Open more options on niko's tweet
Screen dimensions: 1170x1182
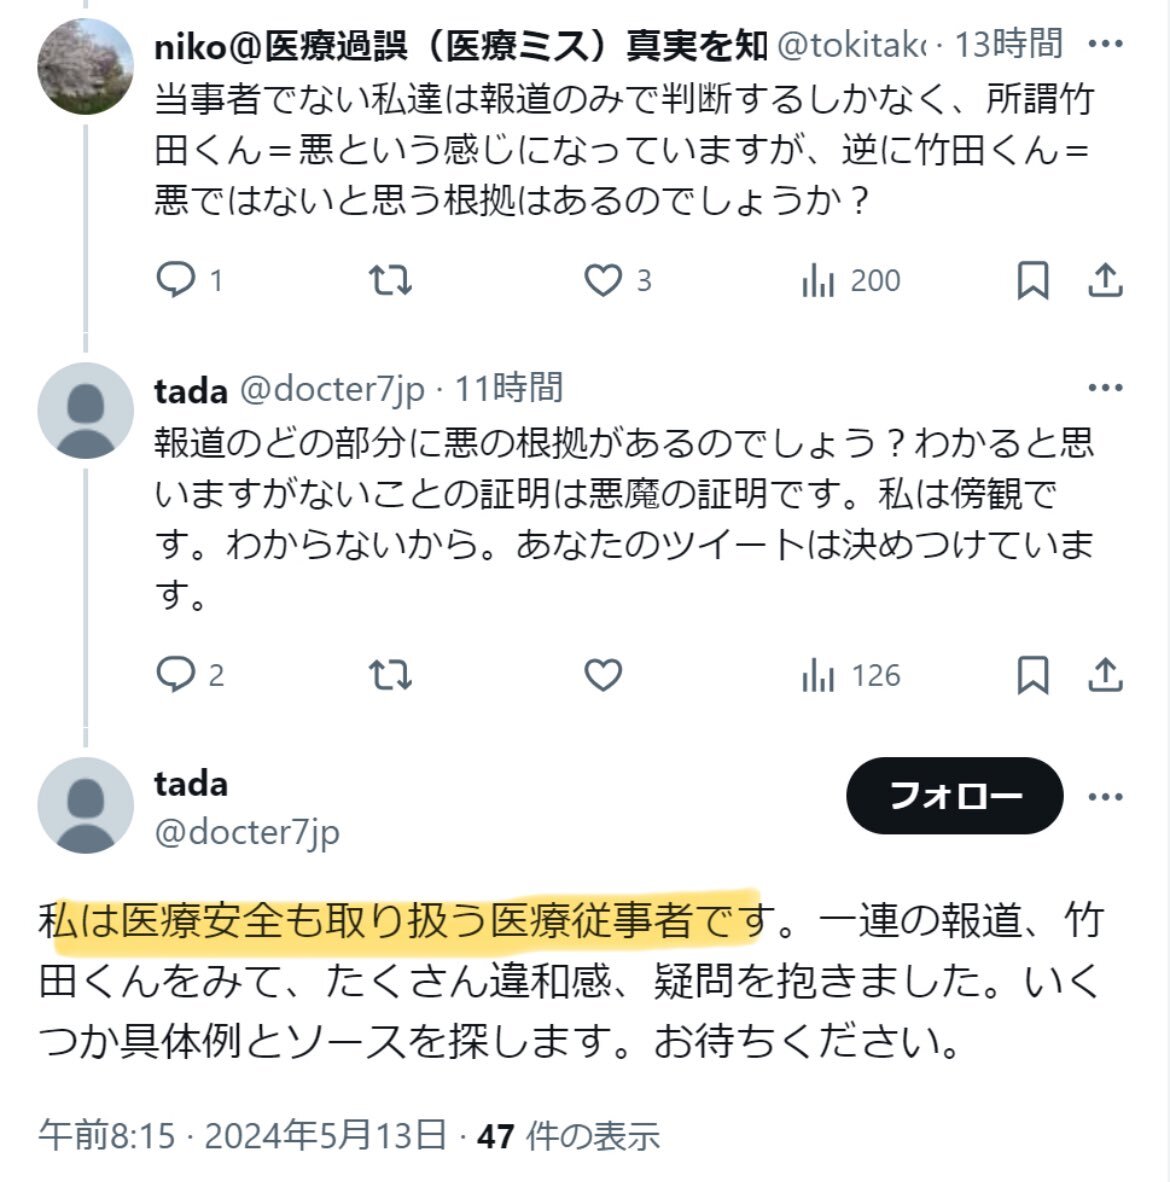point(1105,44)
